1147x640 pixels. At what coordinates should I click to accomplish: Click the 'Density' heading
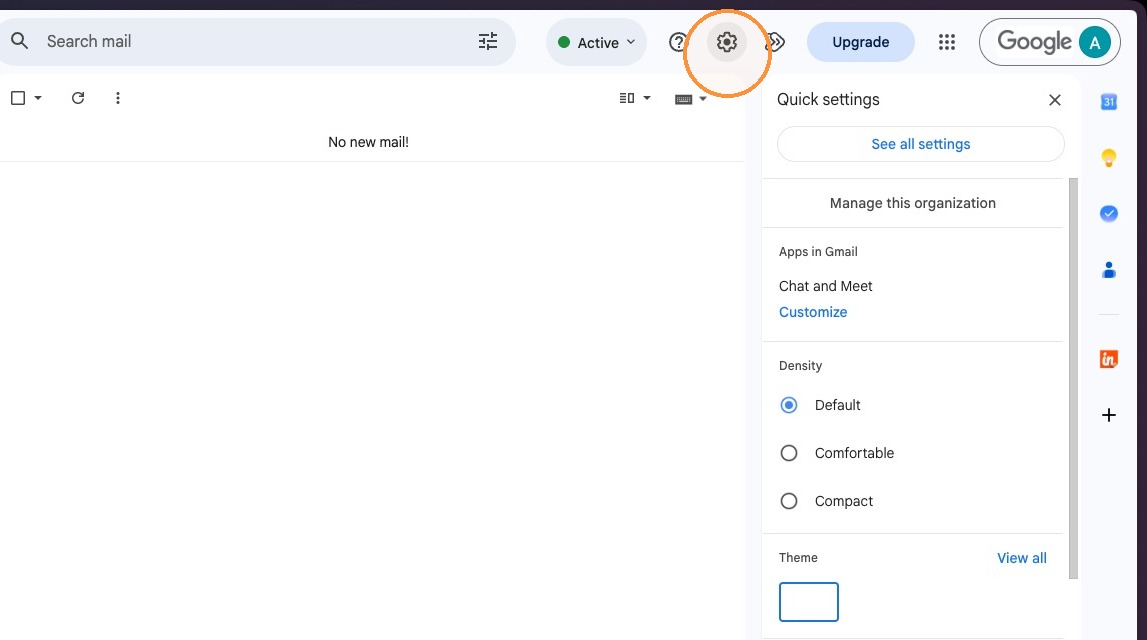[800, 366]
